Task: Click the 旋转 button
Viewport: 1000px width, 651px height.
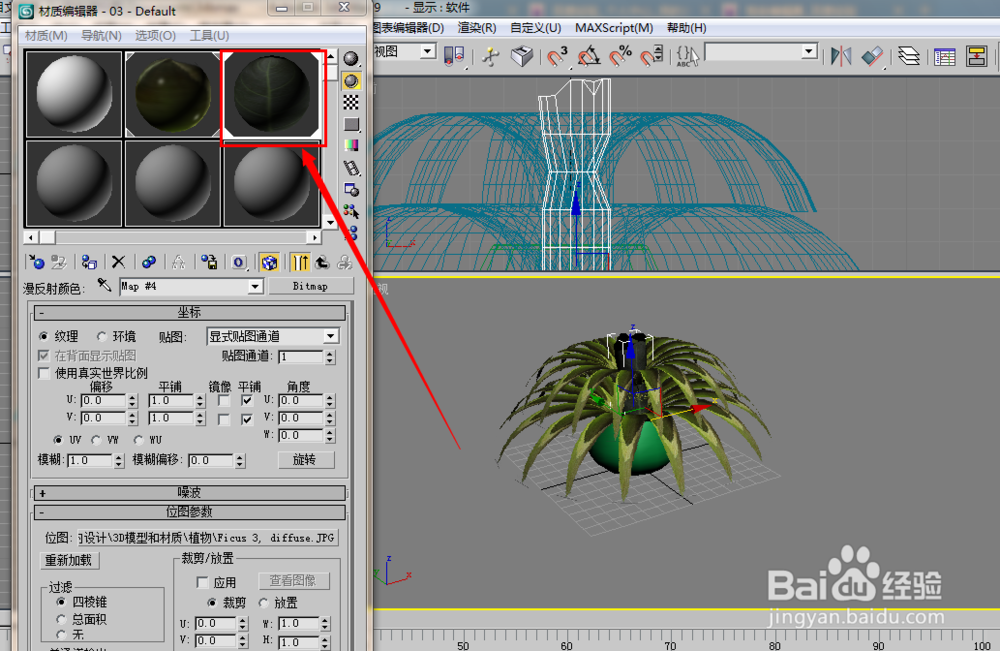Action: tap(305, 460)
